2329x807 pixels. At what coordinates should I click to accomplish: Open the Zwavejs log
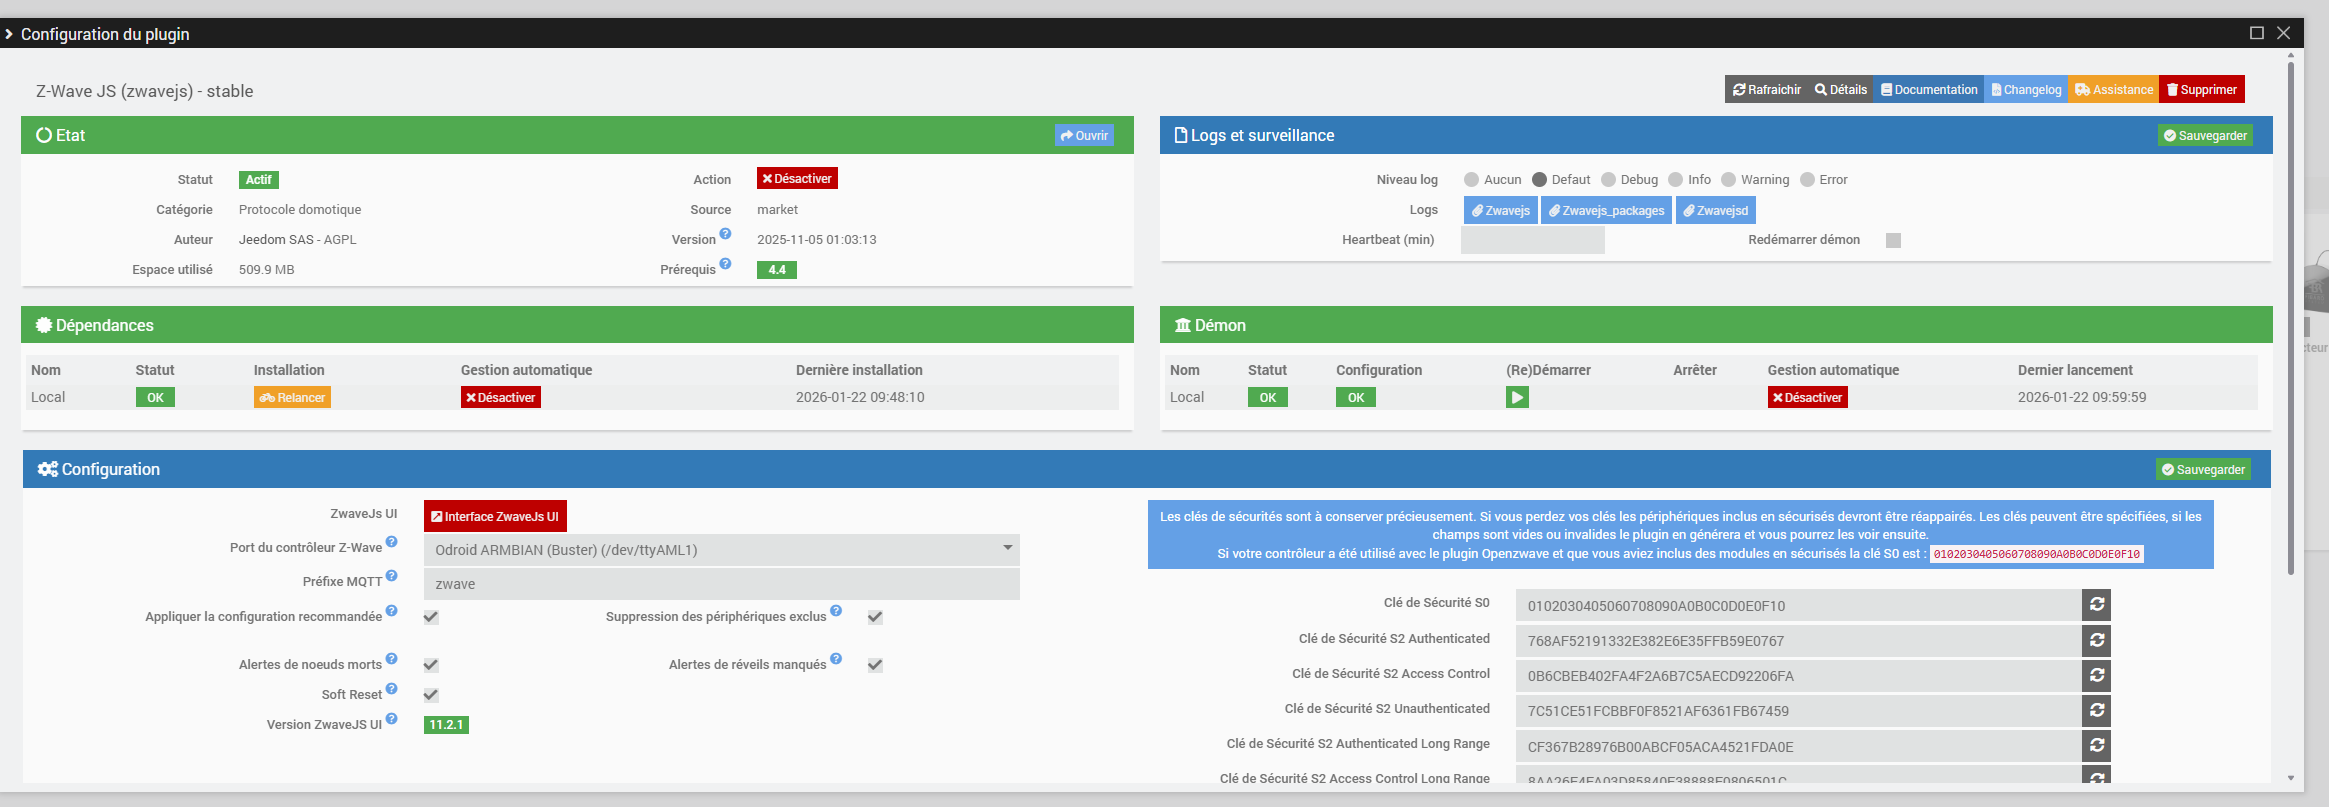1501,210
